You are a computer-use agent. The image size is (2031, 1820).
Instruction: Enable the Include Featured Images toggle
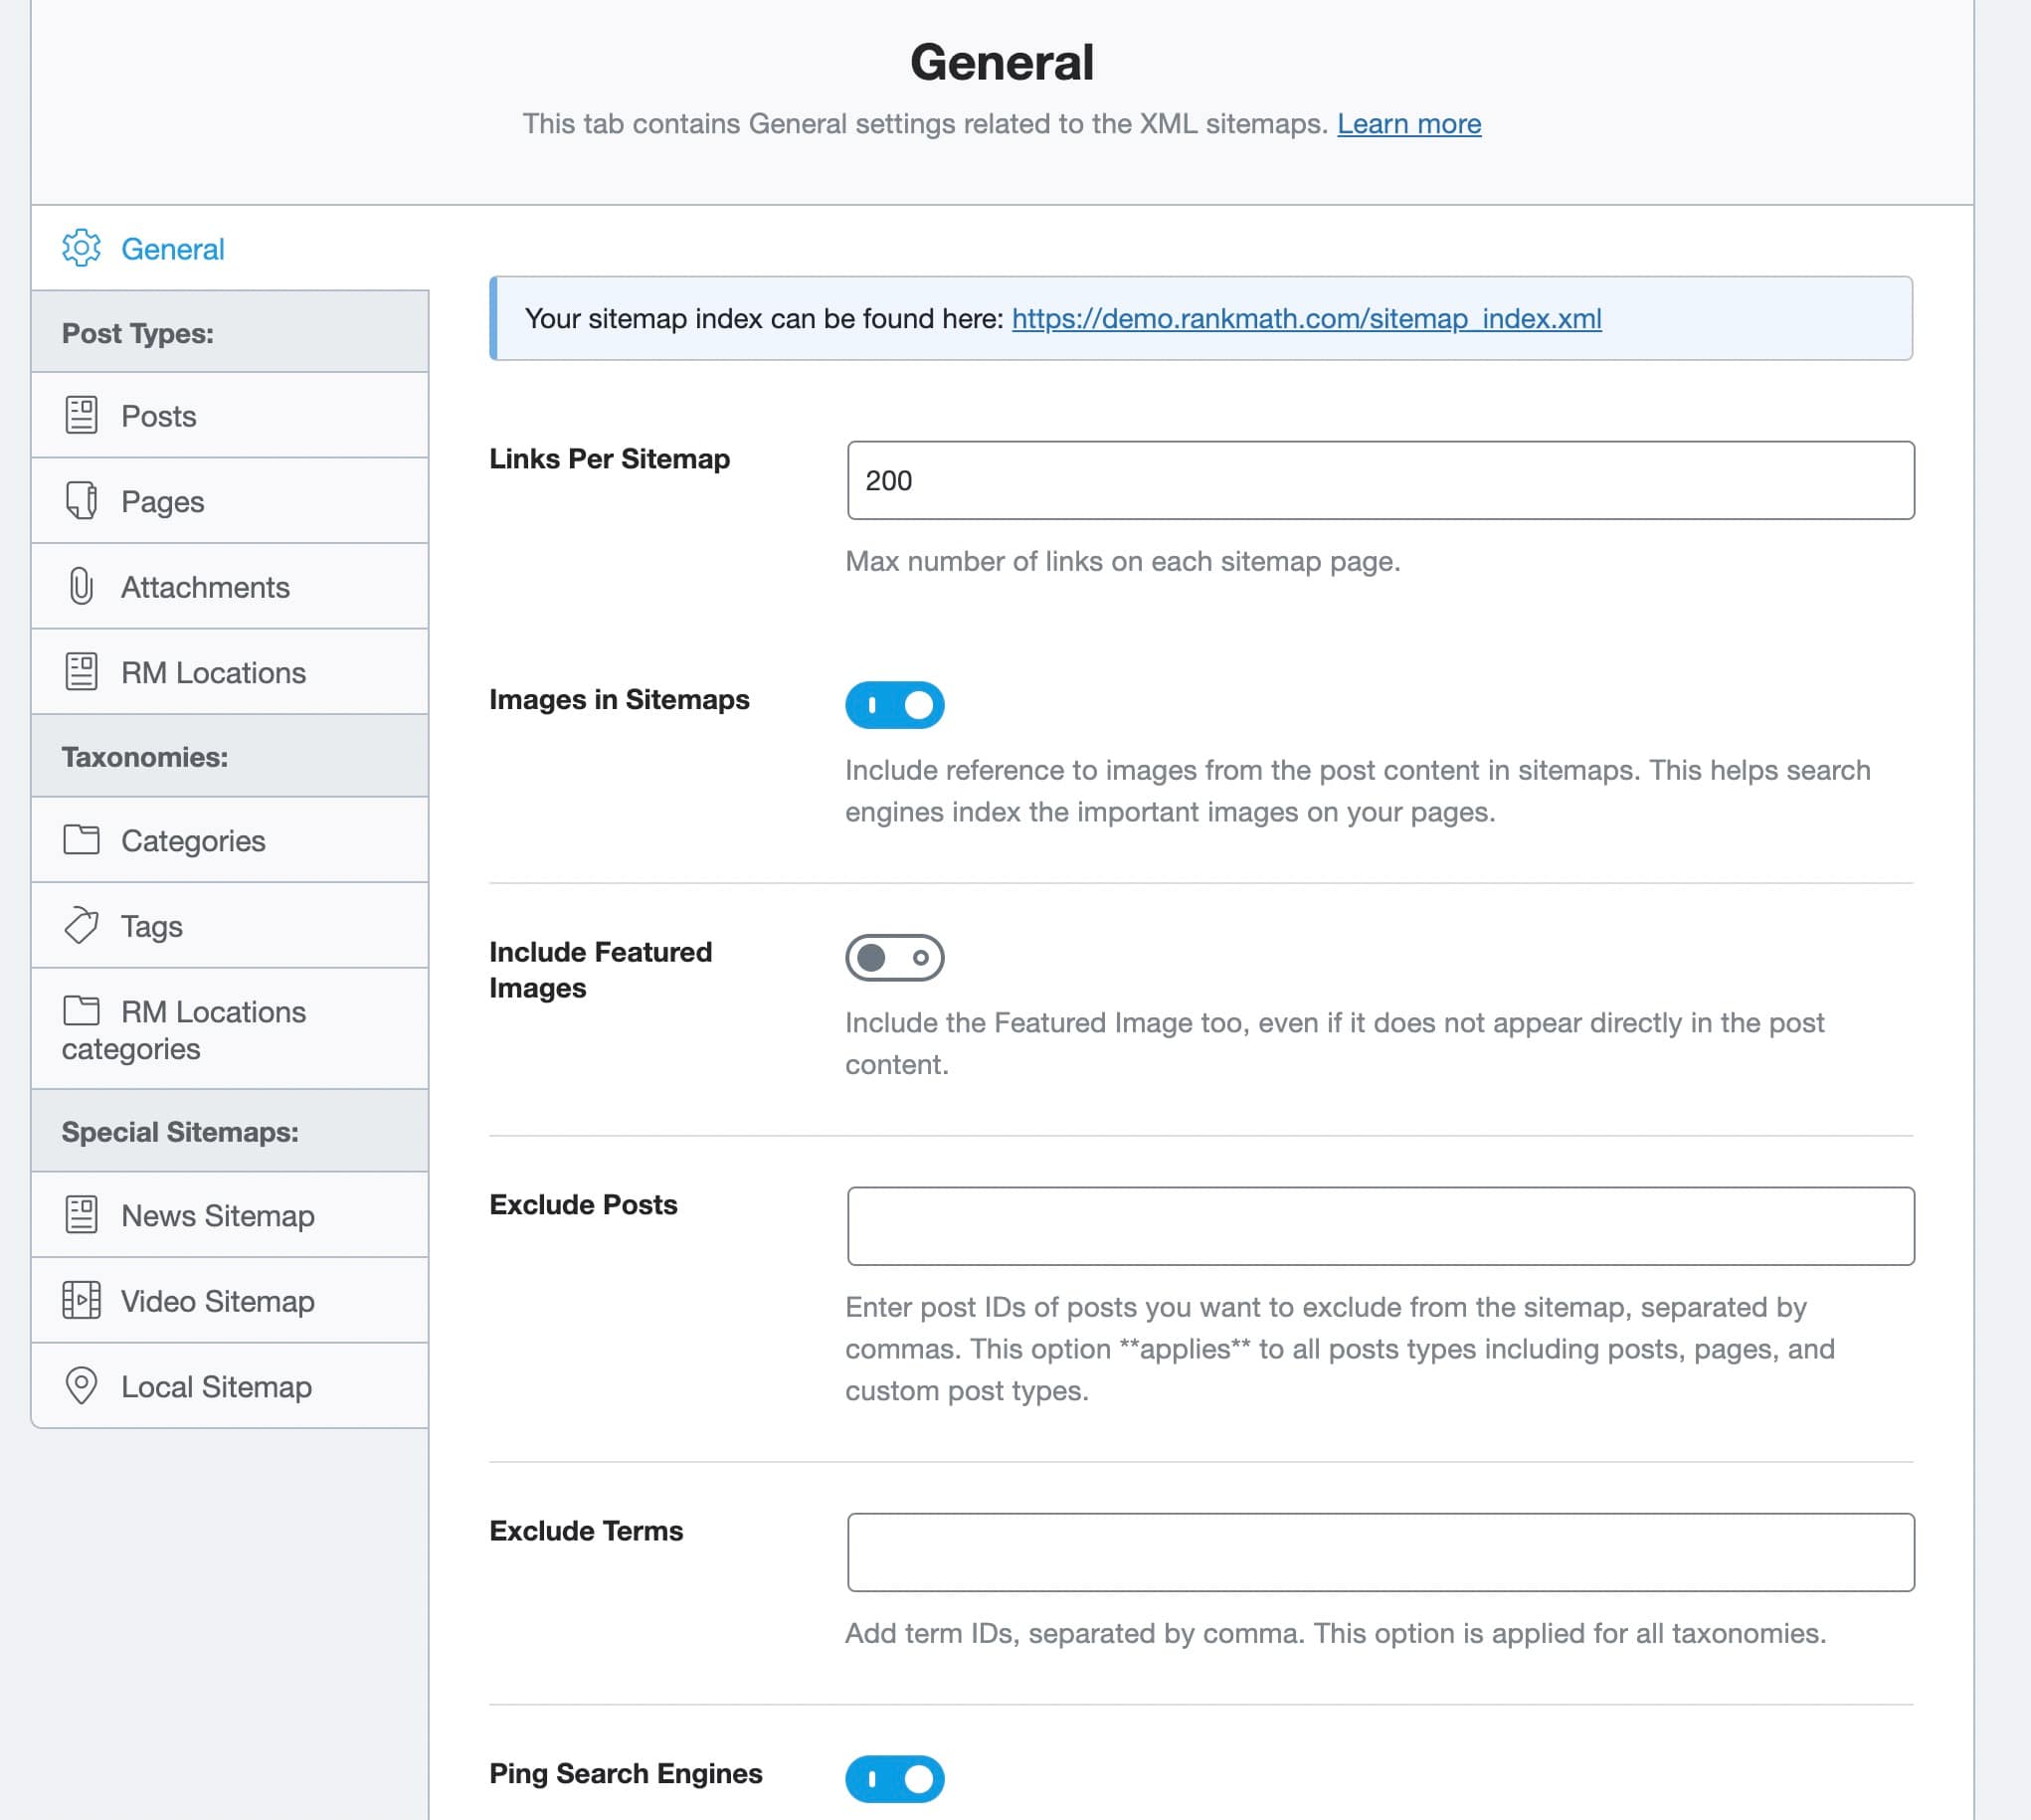click(x=894, y=958)
